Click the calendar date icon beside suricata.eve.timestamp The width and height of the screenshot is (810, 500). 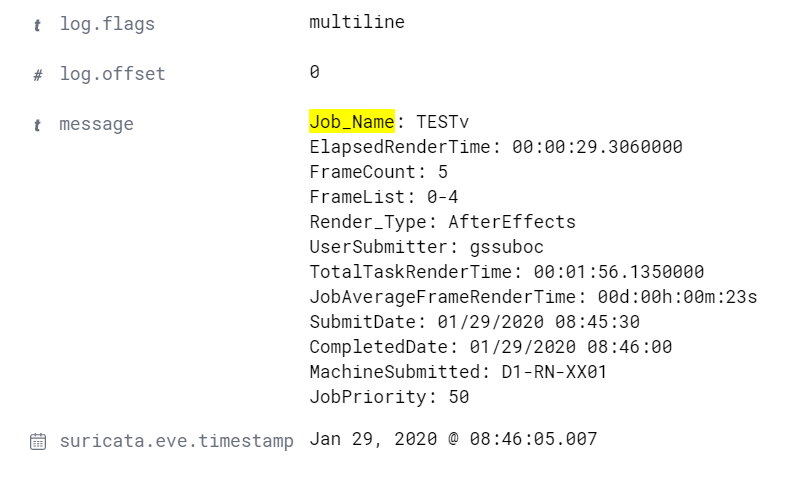38,442
